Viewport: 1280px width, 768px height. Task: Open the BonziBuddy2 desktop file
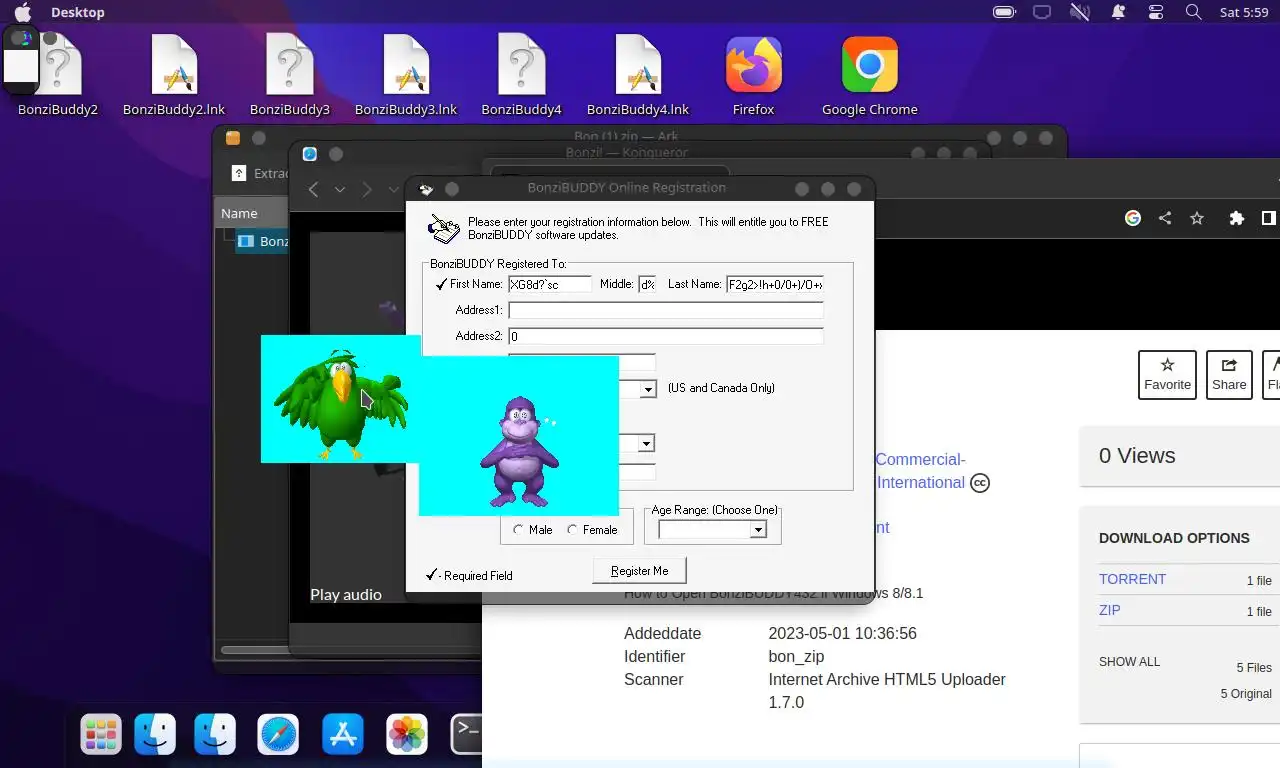coord(58,75)
